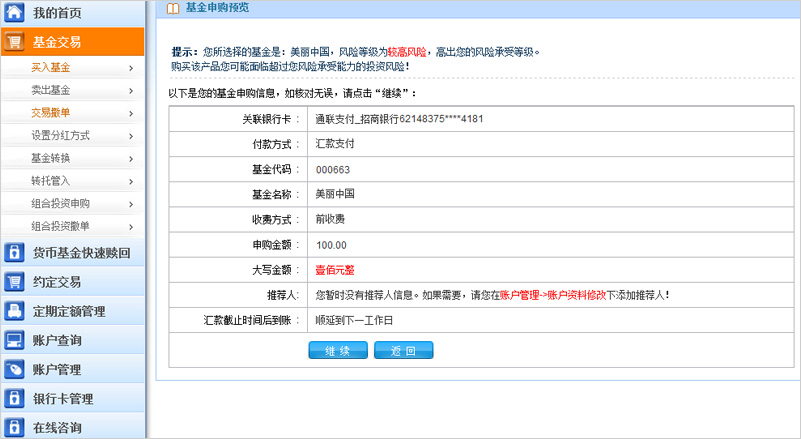Viewport: 801px width, 439px height.
Task: Expand the arrow next to 买入基金
Action: click(x=131, y=68)
